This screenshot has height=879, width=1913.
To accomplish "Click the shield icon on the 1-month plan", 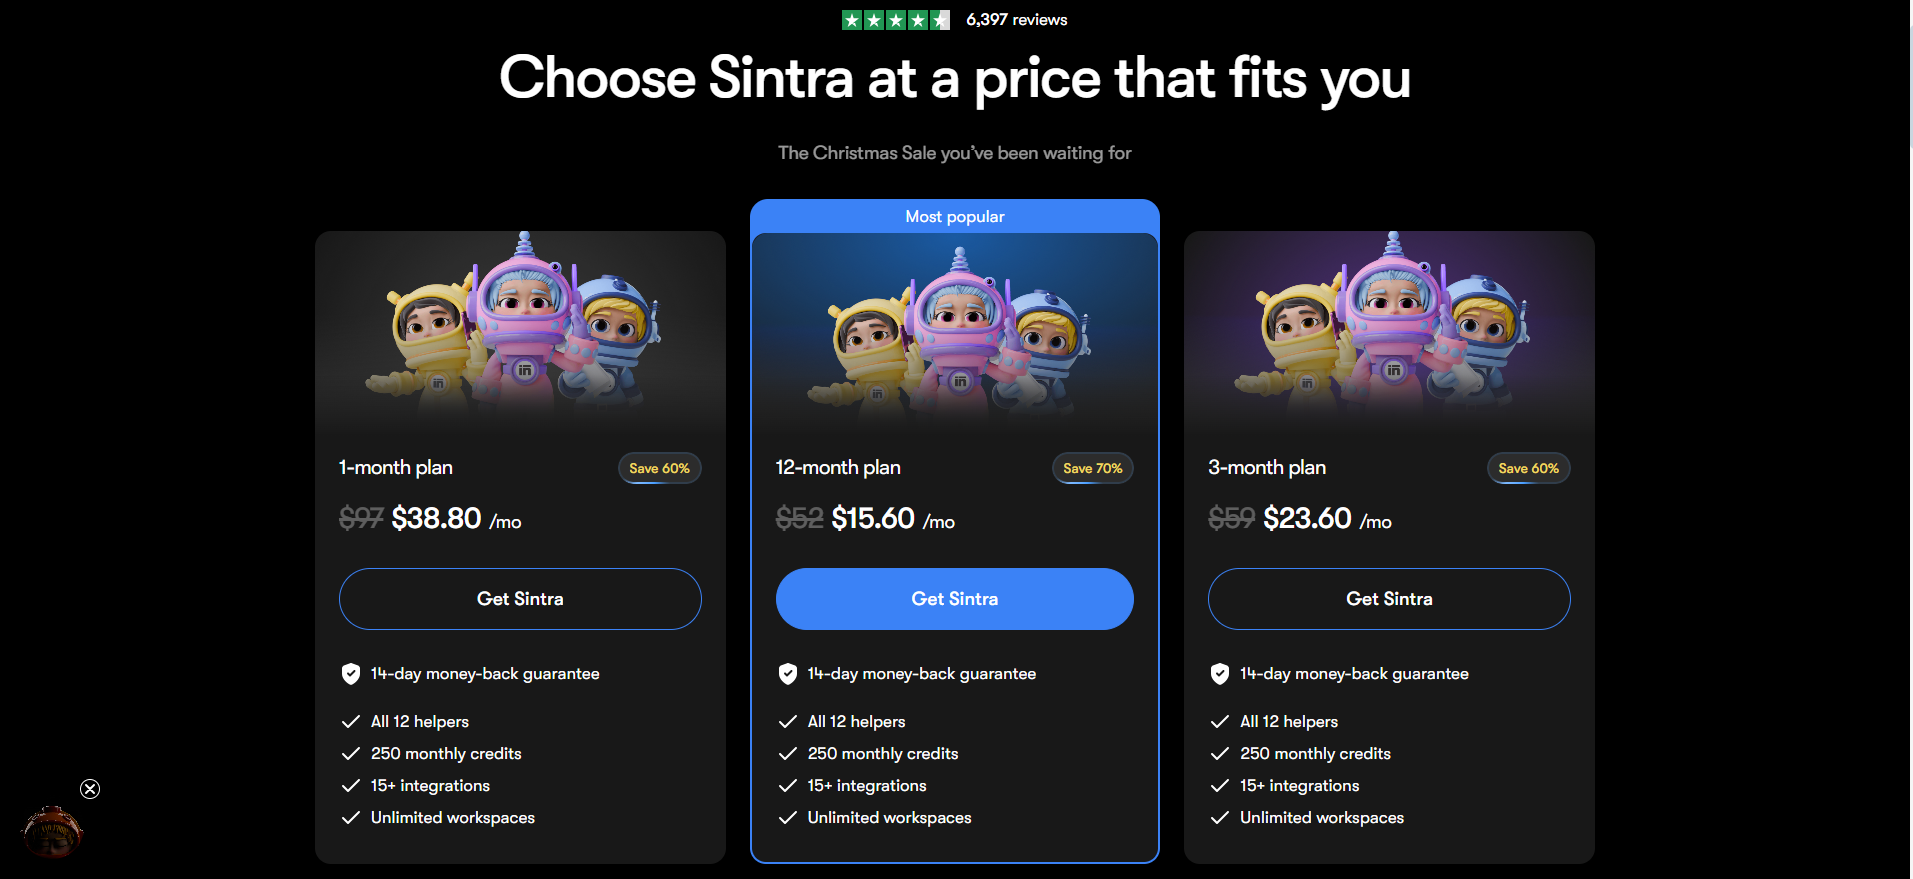I will (x=351, y=674).
